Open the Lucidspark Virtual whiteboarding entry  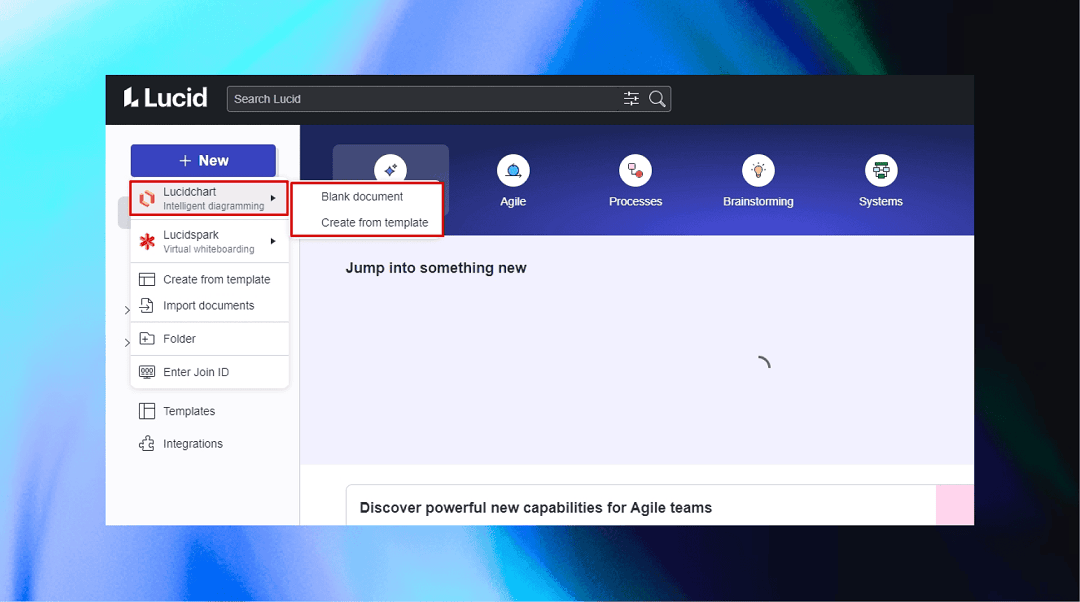[209, 241]
